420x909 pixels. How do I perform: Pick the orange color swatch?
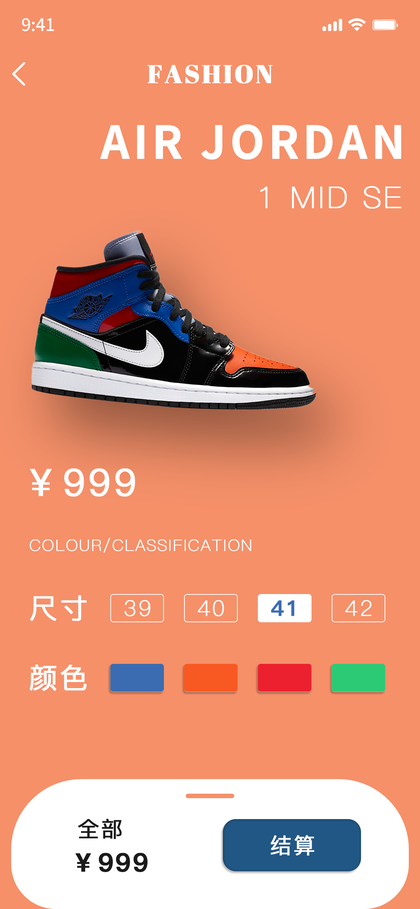pos(211,678)
